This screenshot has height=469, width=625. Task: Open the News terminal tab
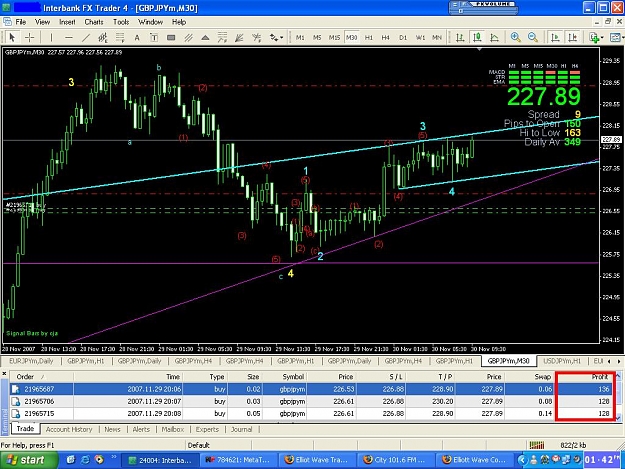pyautogui.click(x=112, y=429)
